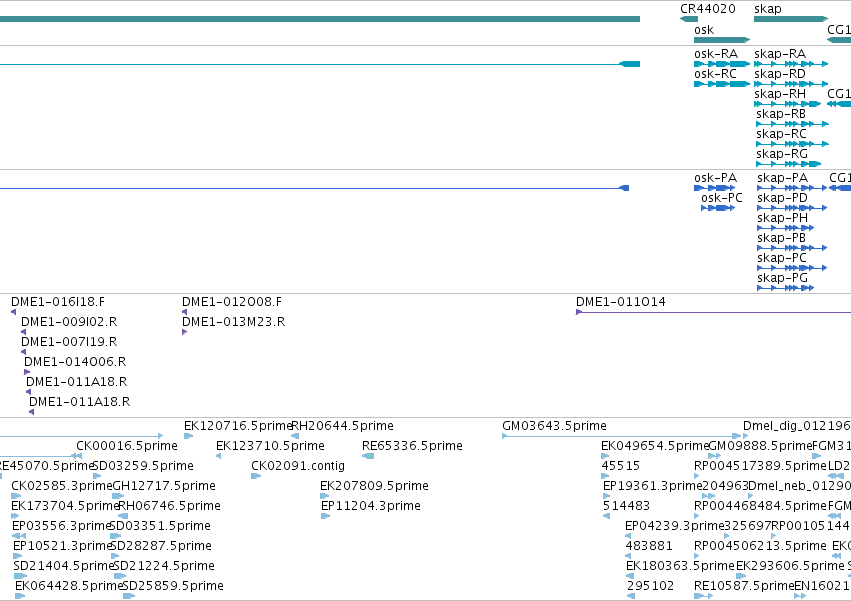Select skap-PC protein label
Viewport: 851px width, 601px height.
pos(782,258)
